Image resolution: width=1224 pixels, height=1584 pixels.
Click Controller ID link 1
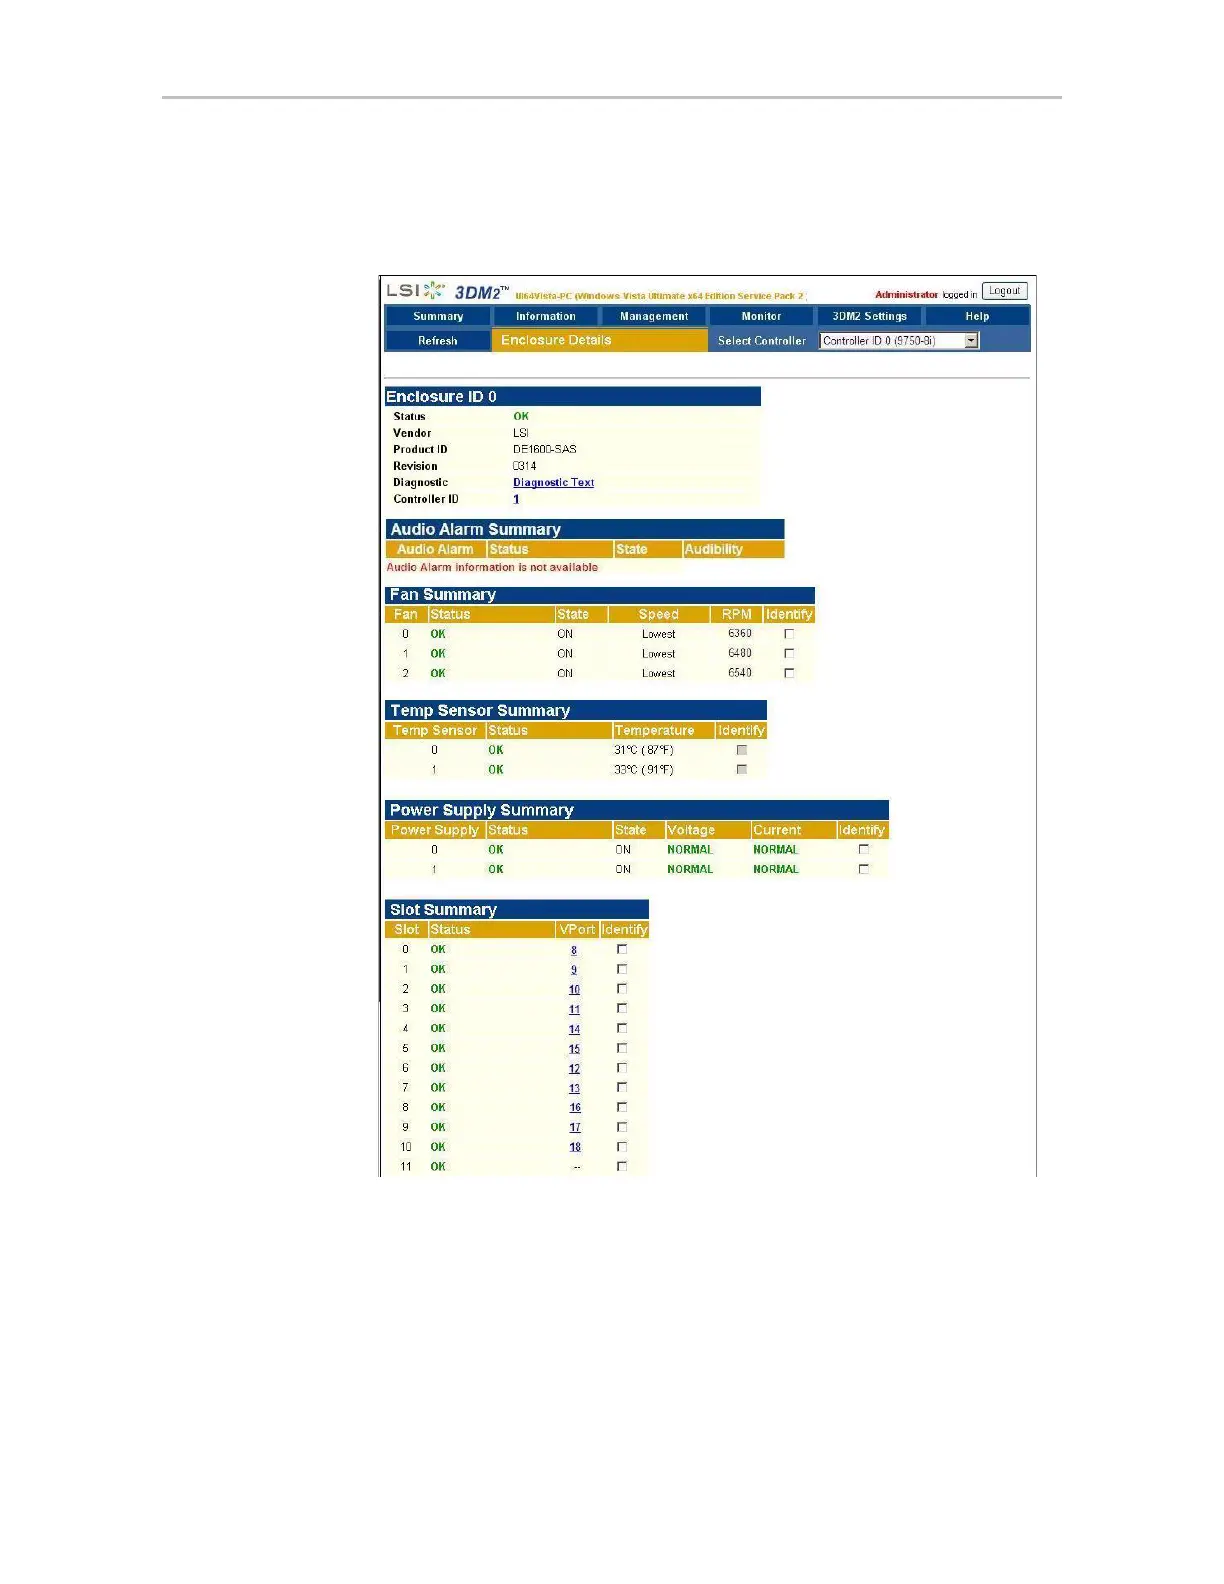point(516,499)
